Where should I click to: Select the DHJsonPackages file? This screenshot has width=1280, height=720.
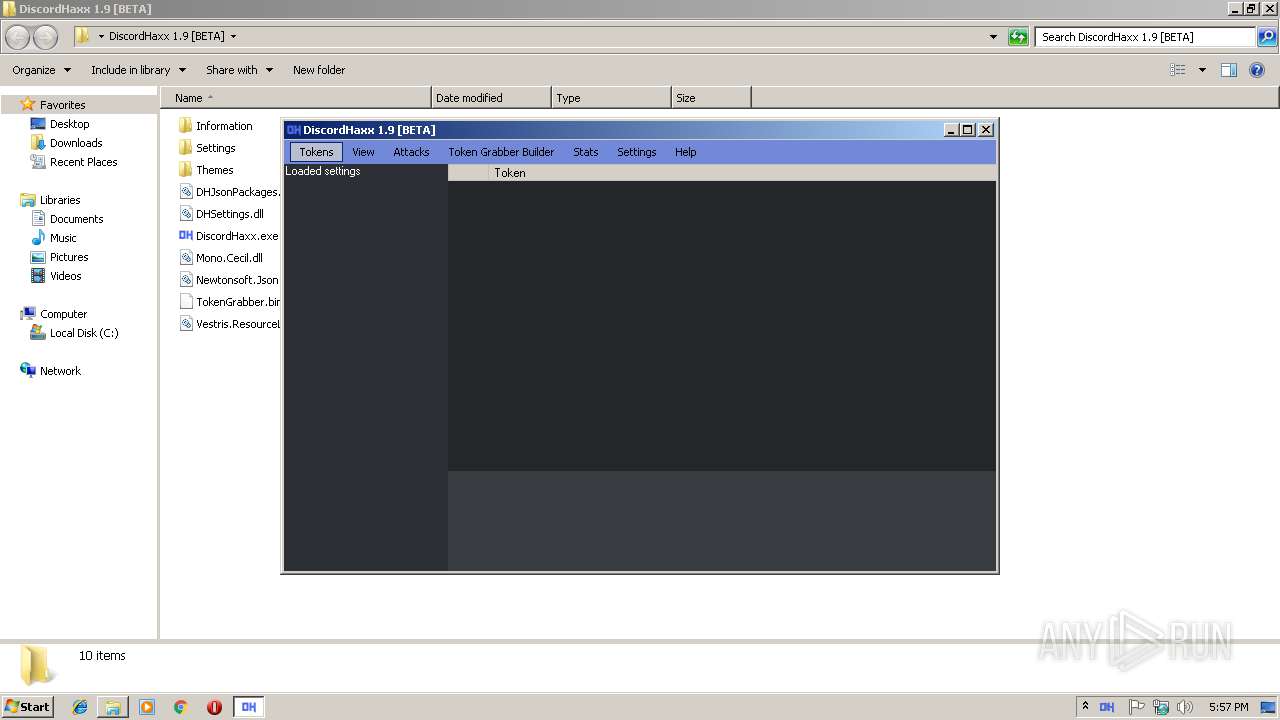tap(230, 192)
